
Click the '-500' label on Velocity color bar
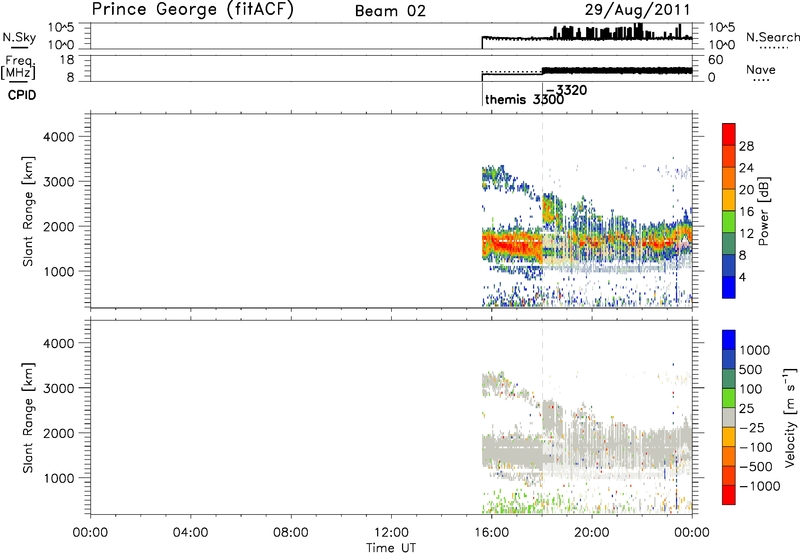pos(756,466)
